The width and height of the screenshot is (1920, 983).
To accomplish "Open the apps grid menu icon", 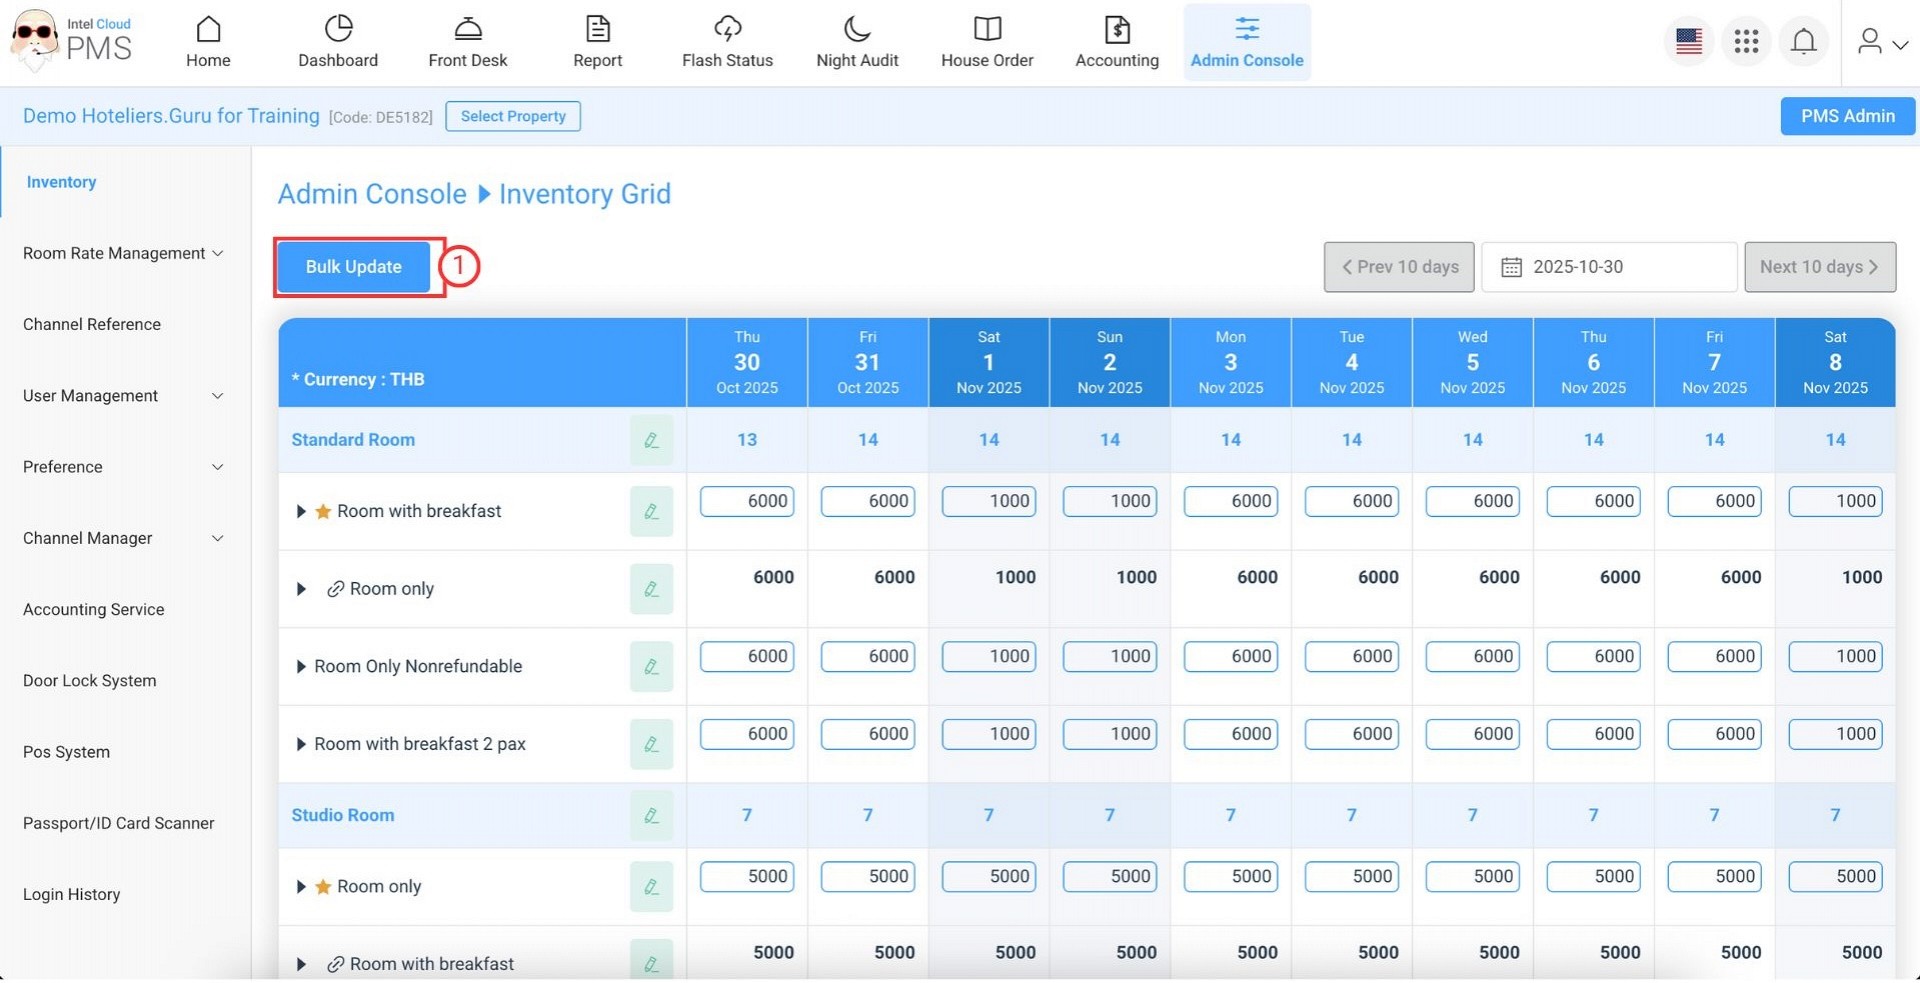I will 1746,42.
